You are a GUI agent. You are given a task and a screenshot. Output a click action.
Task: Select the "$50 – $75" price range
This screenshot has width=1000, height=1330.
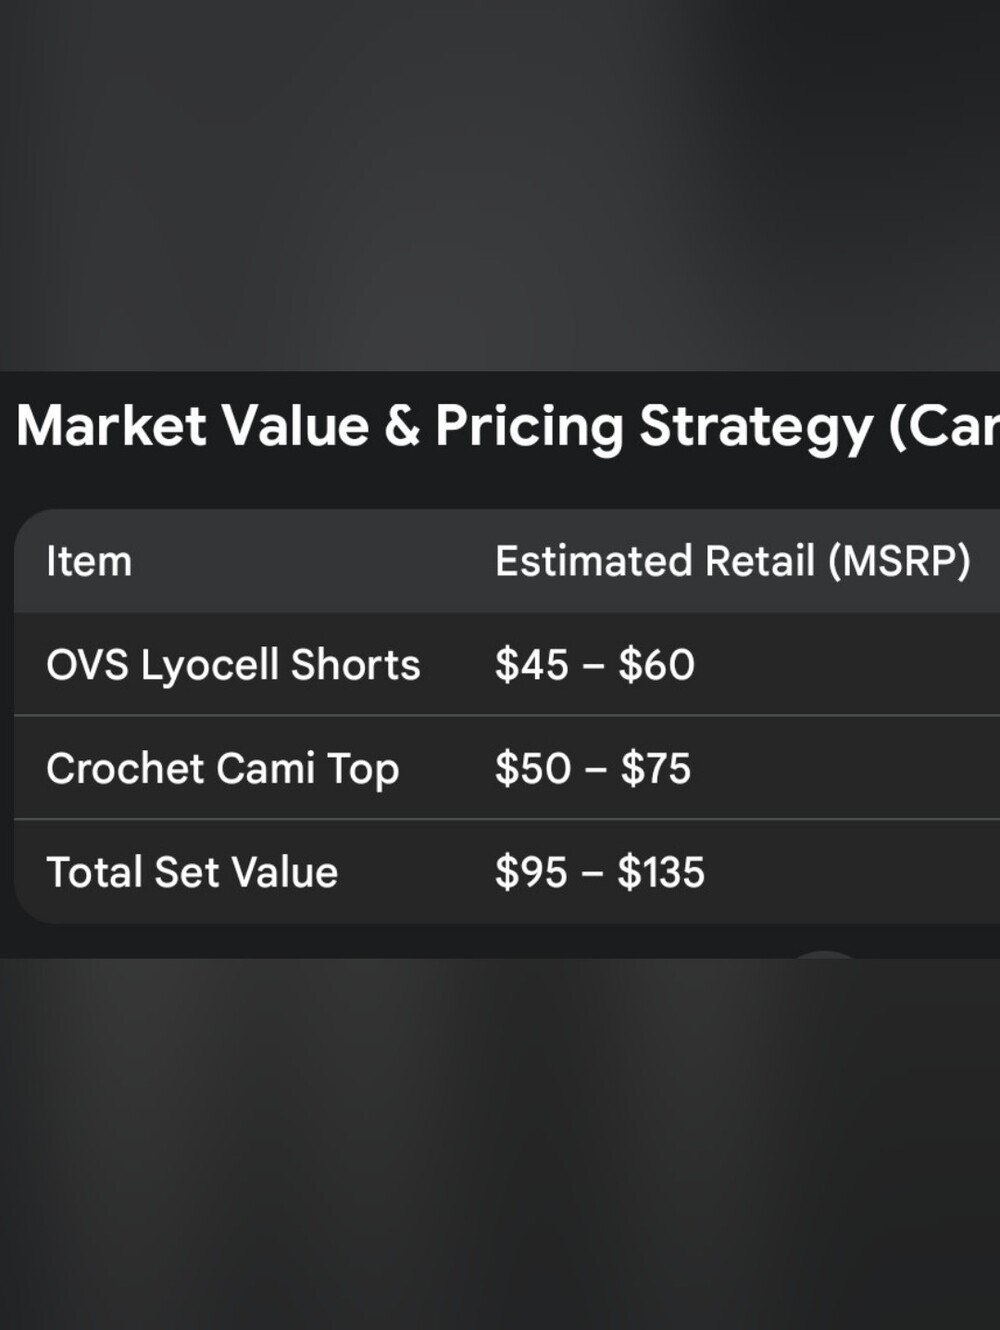pyautogui.click(x=593, y=769)
